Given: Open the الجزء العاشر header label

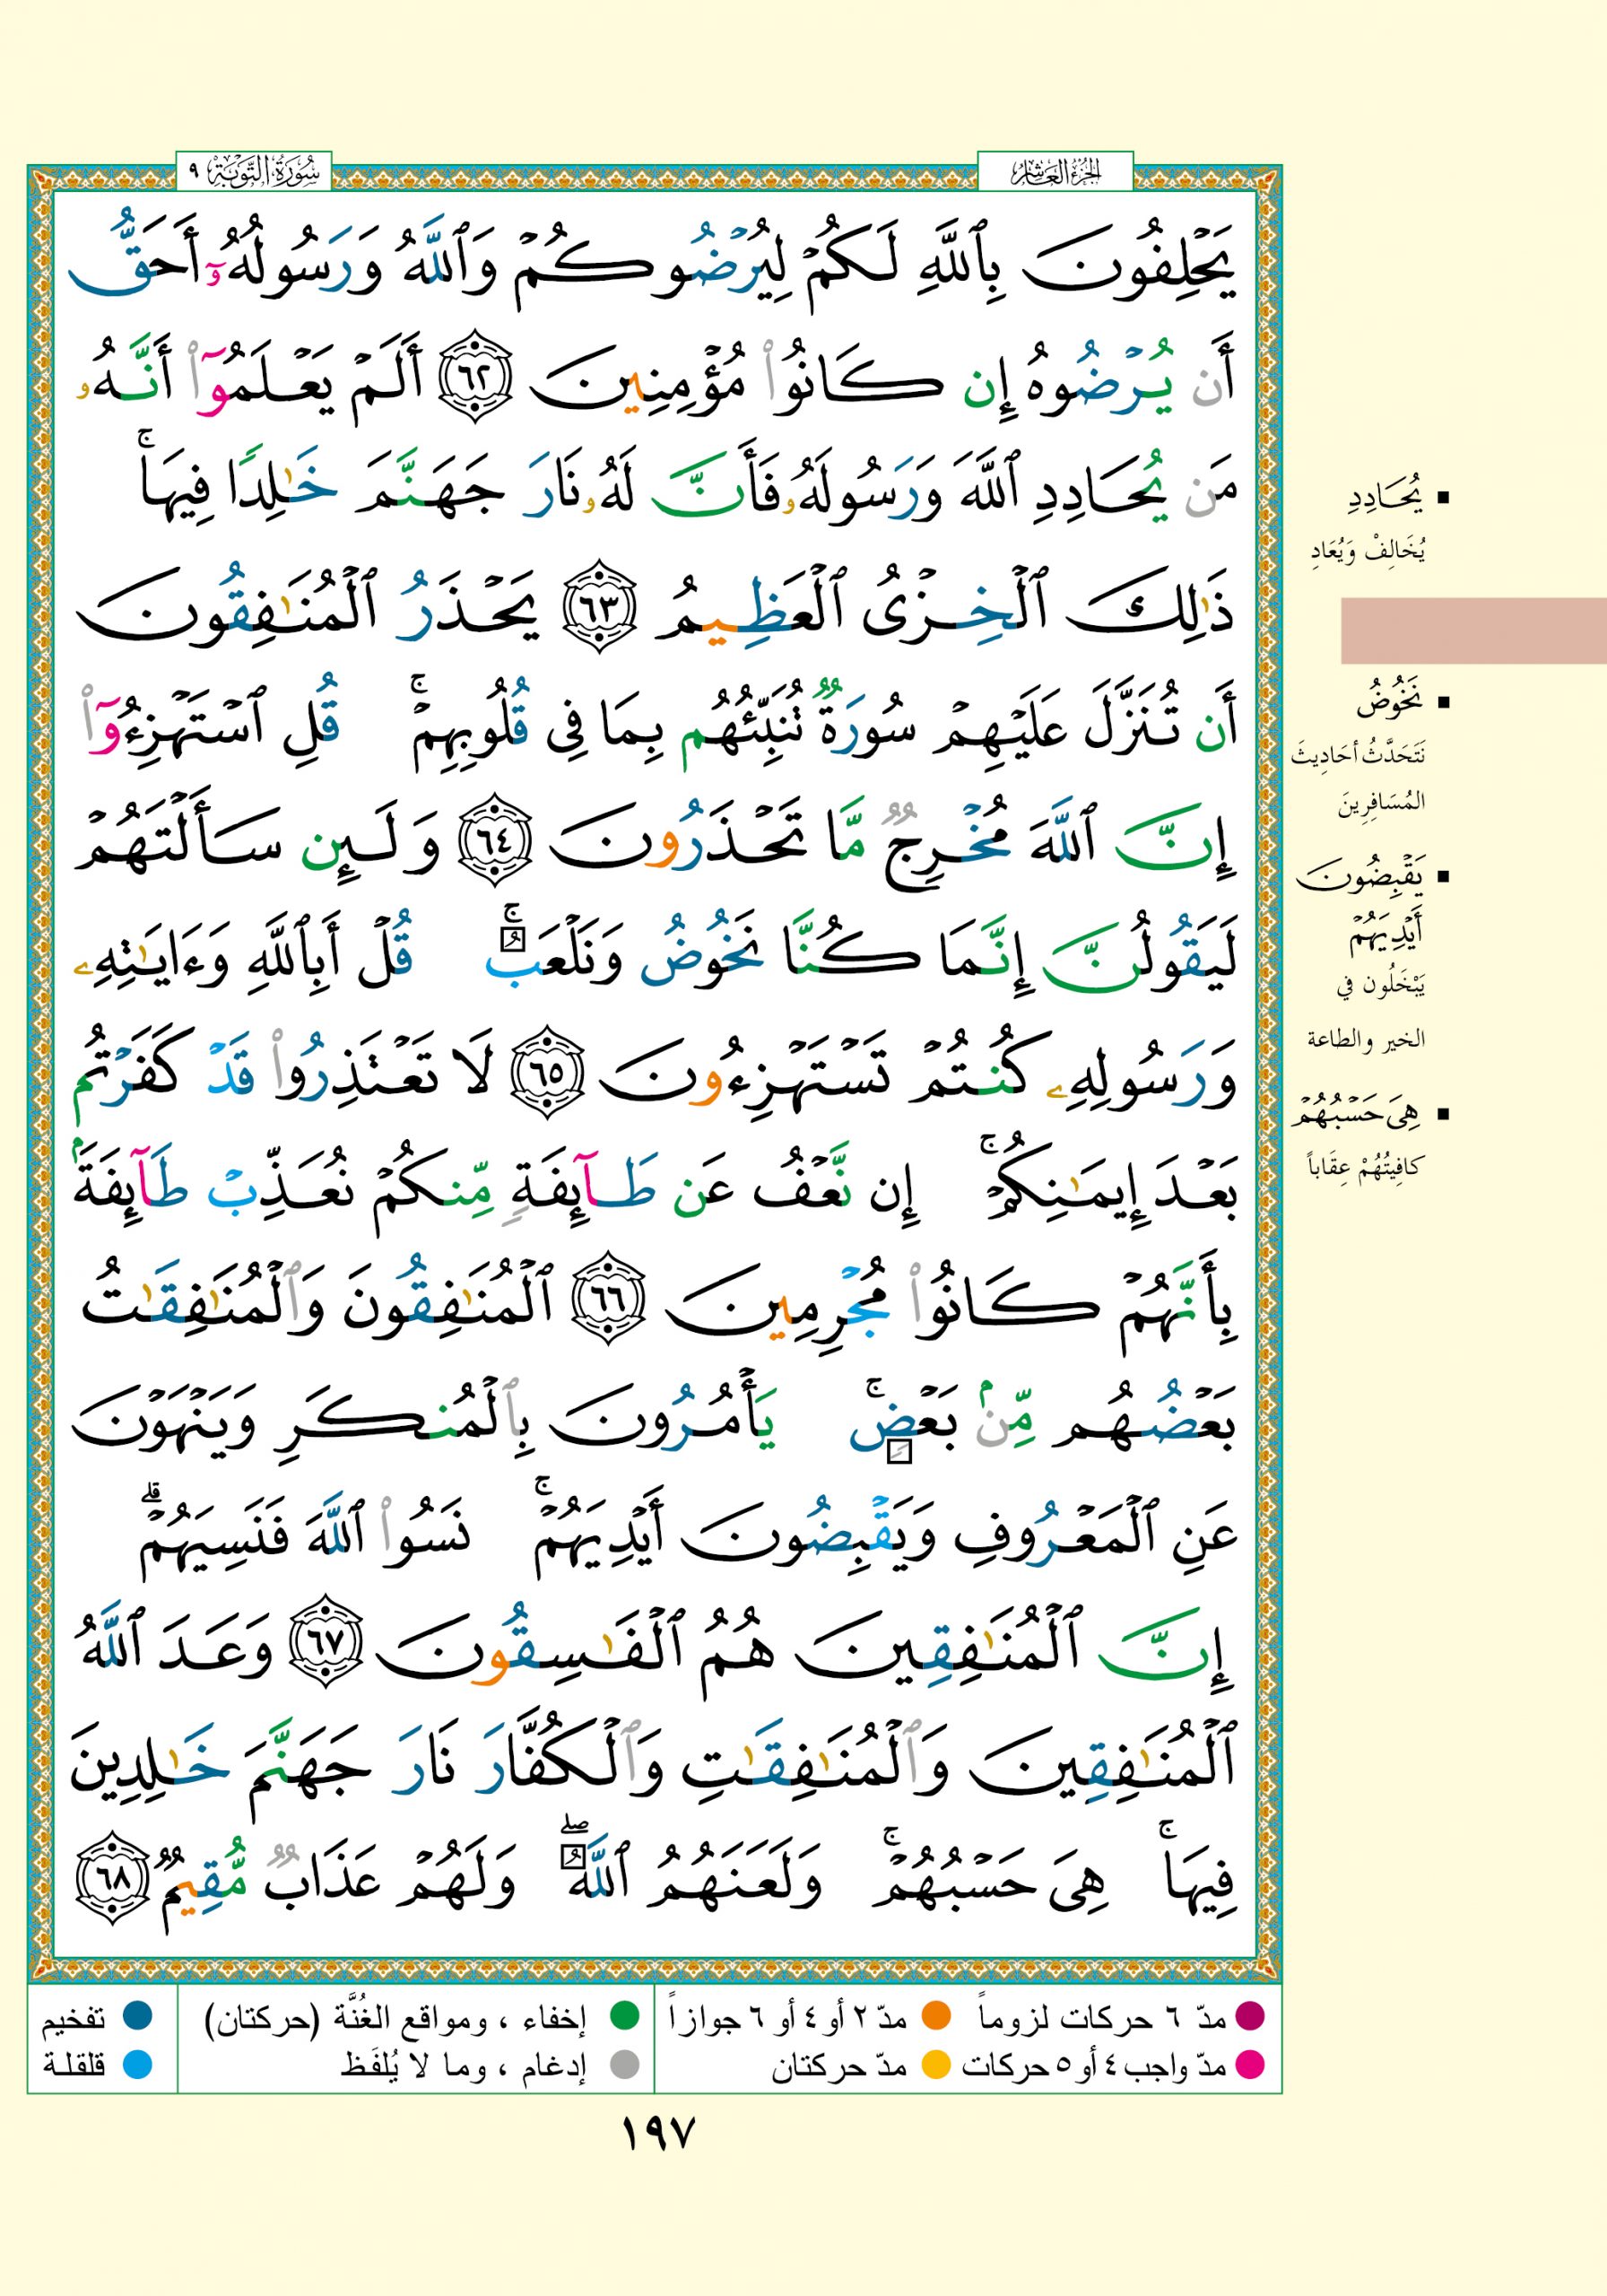Looking at the screenshot, I should 1054,173.
